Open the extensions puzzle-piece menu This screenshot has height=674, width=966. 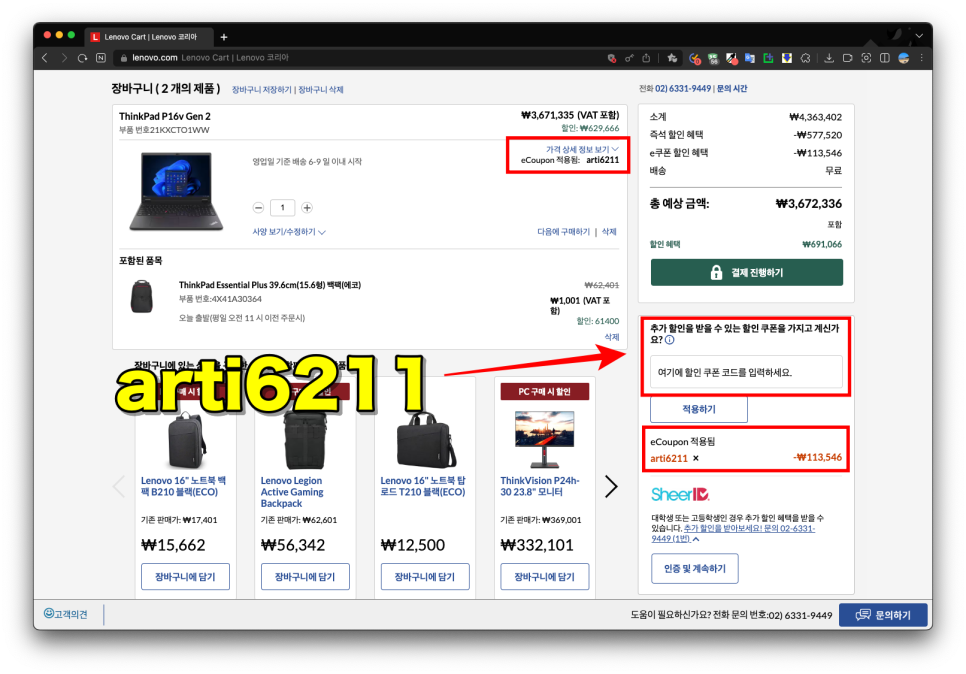pyautogui.click(x=805, y=59)
